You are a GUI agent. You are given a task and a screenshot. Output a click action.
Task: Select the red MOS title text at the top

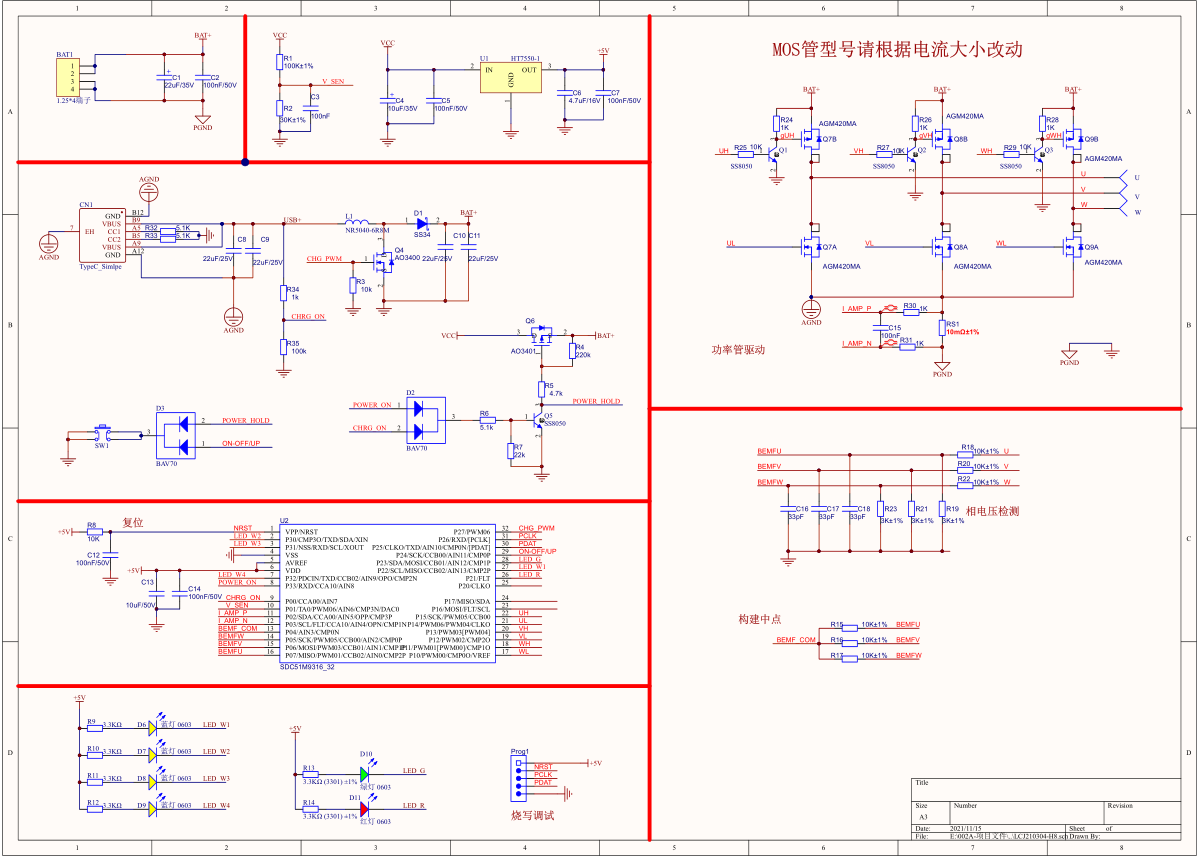tap(896, 51)
